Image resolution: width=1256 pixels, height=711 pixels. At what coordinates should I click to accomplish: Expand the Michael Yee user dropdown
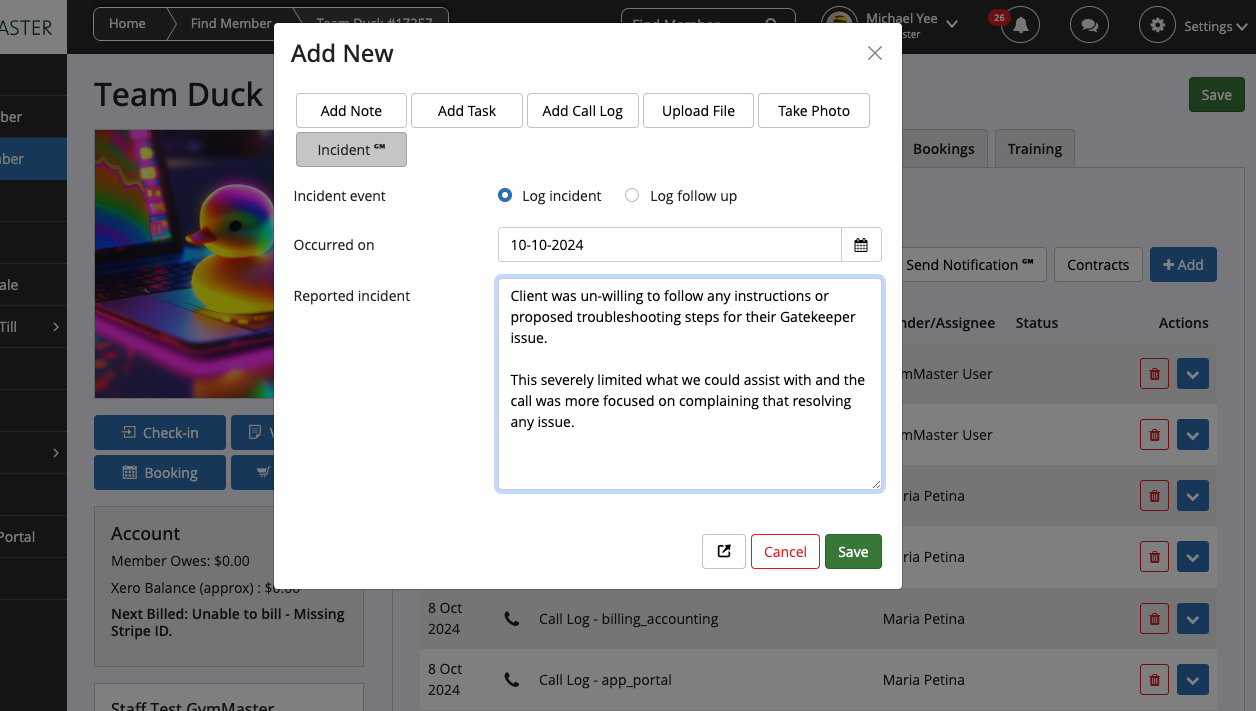(951, 24)
